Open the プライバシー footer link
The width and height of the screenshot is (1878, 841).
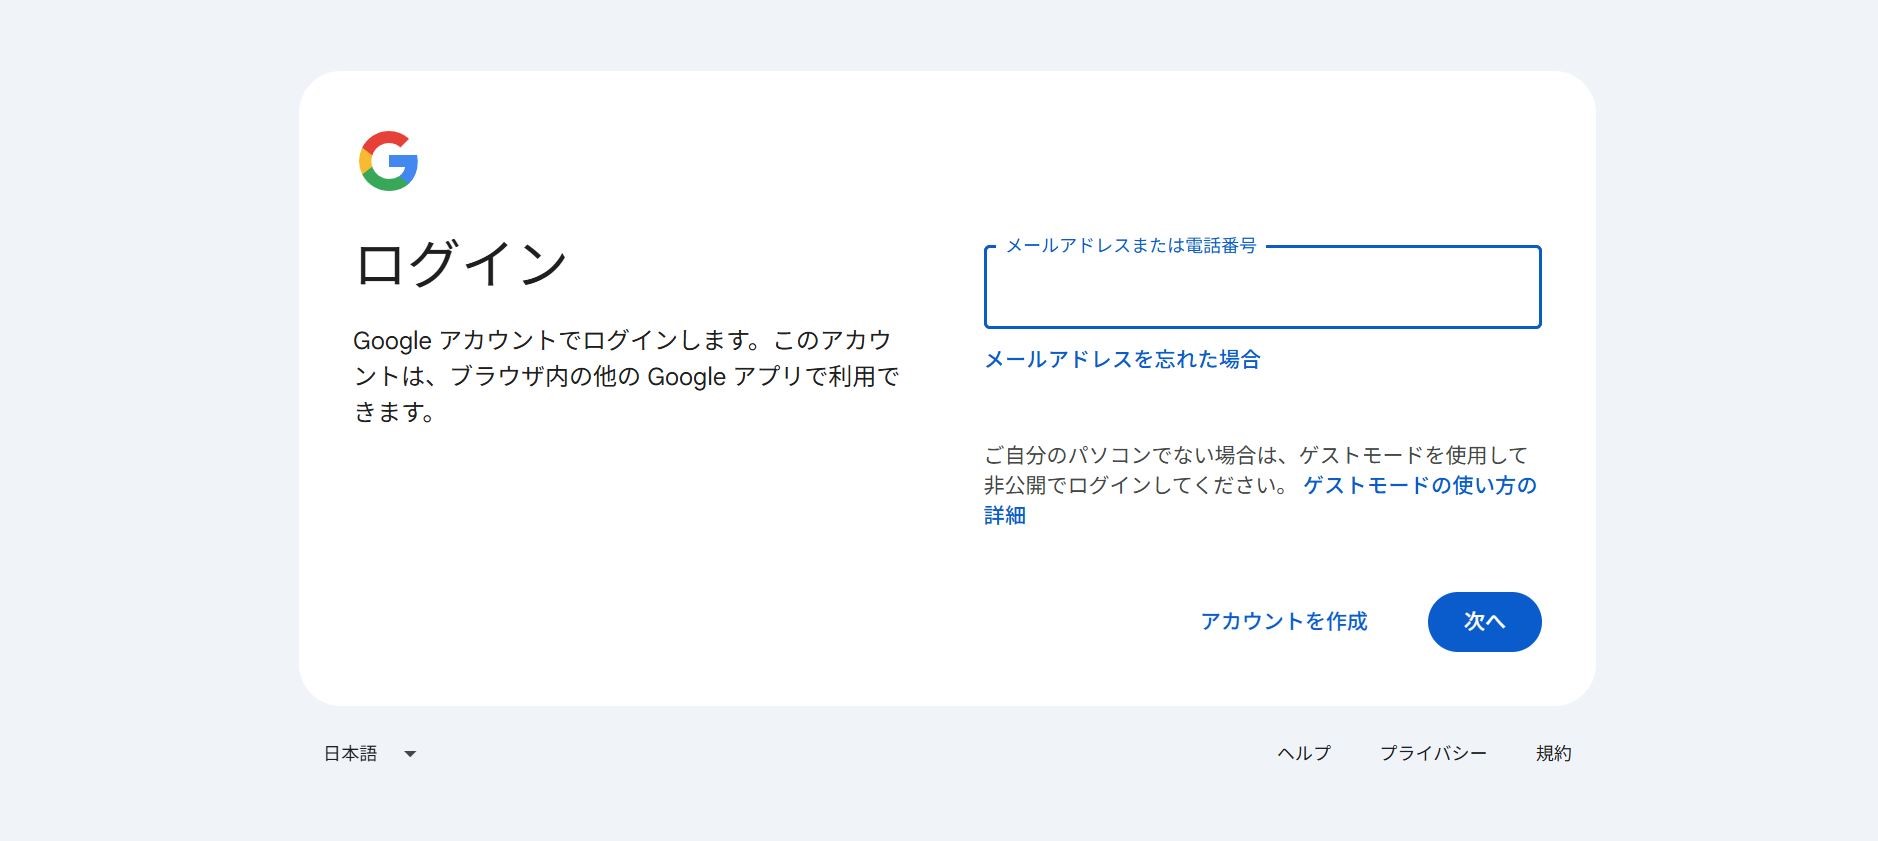1433,754
